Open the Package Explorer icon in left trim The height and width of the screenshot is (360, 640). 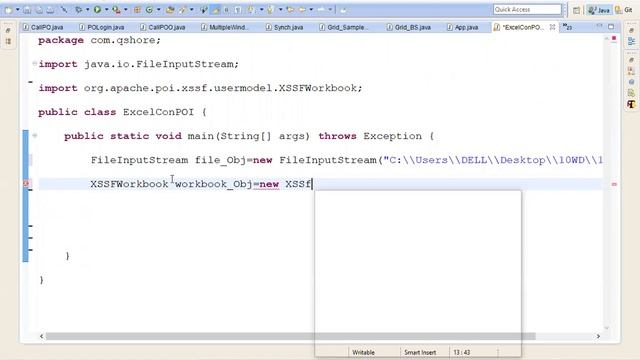click(9, 41)
